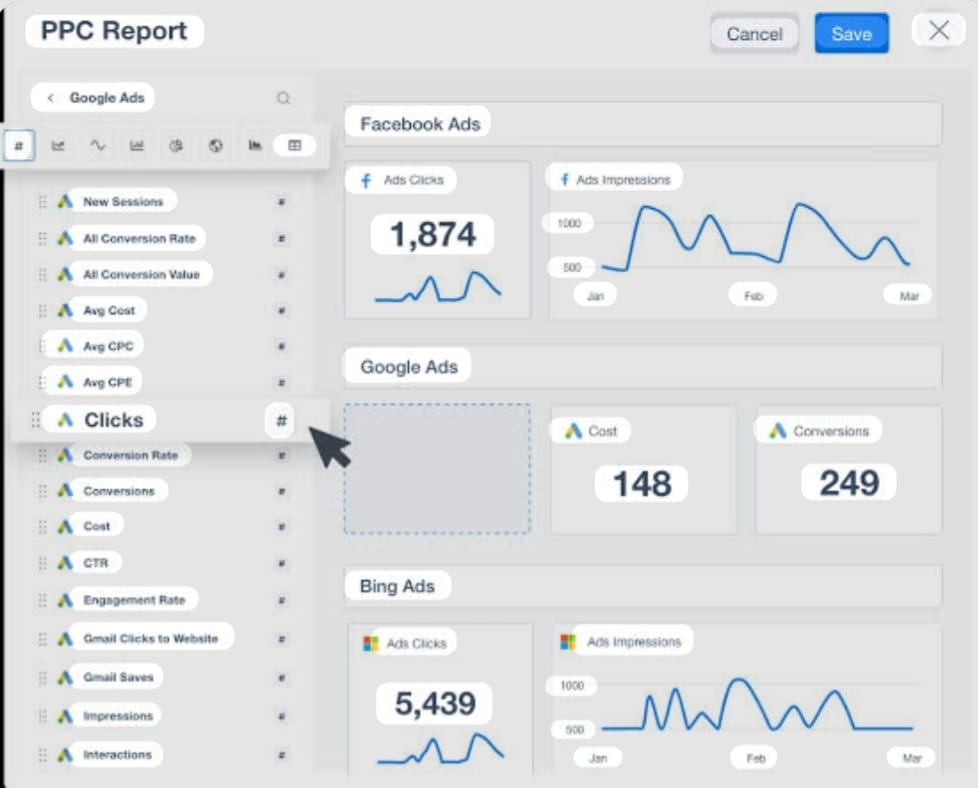Image resolution: width=978 pixels, height=788 pixels.
Task: Select the All Conversion Value metric
Action: coord(142,275)
